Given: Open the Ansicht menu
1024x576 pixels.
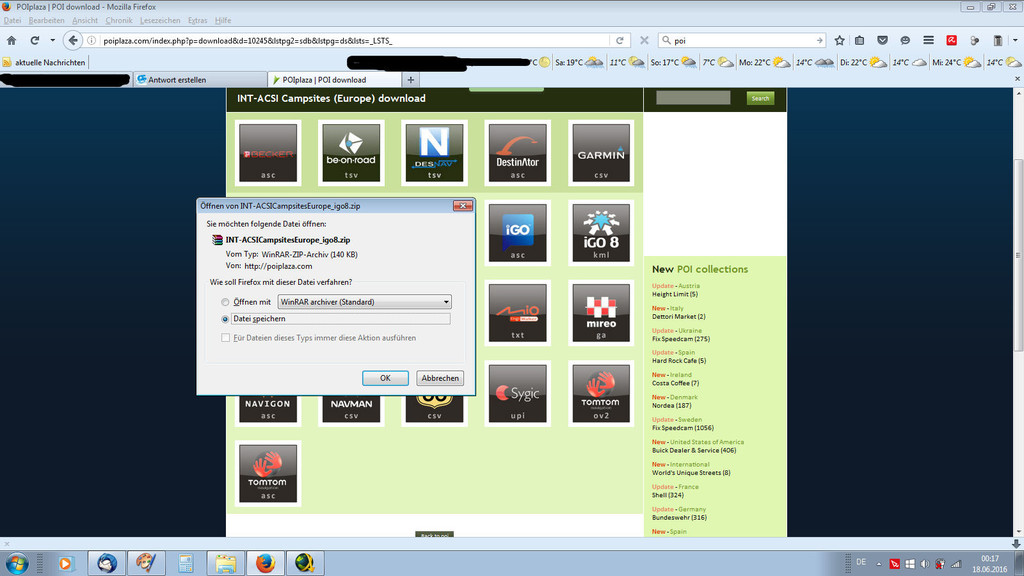Looking at the screenshot, I should click(85, 20).
